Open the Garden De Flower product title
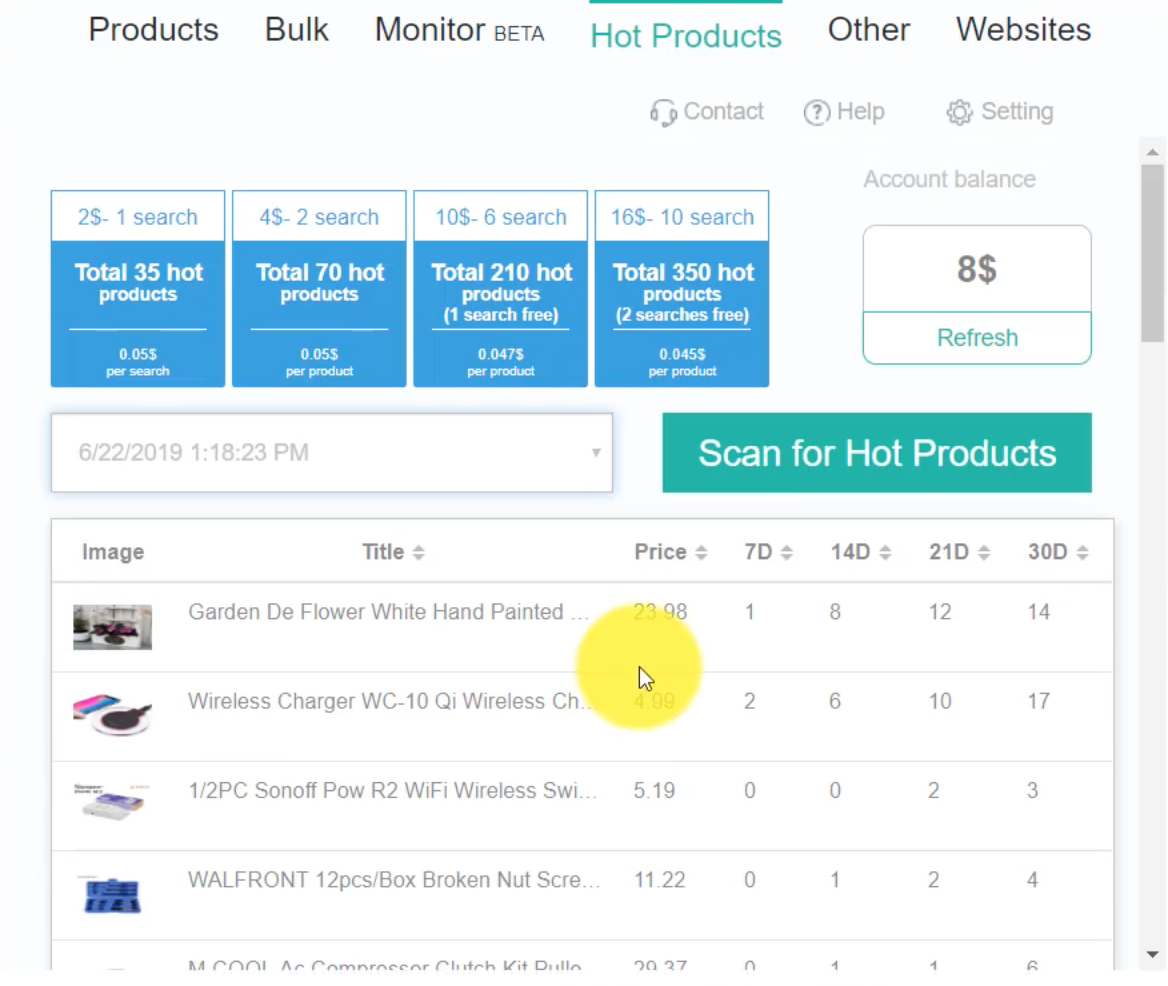Viewport: 1168px width, 986px height. point(388,612)
